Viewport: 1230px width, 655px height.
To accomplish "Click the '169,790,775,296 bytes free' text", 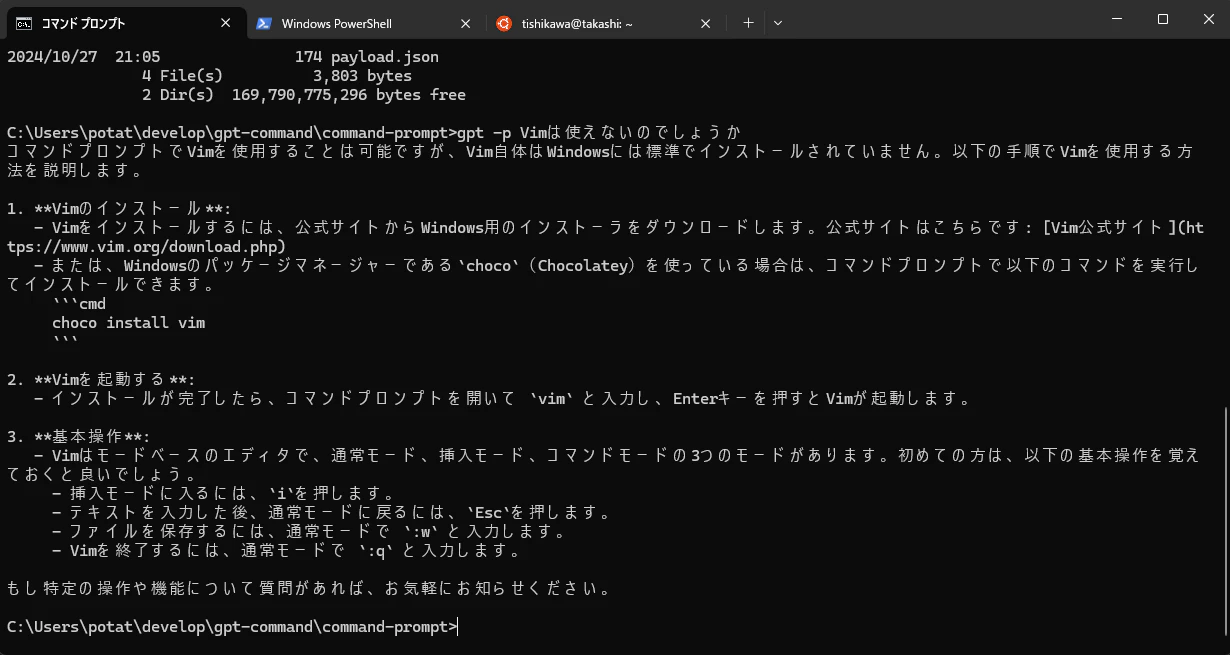I will point(349,95).
